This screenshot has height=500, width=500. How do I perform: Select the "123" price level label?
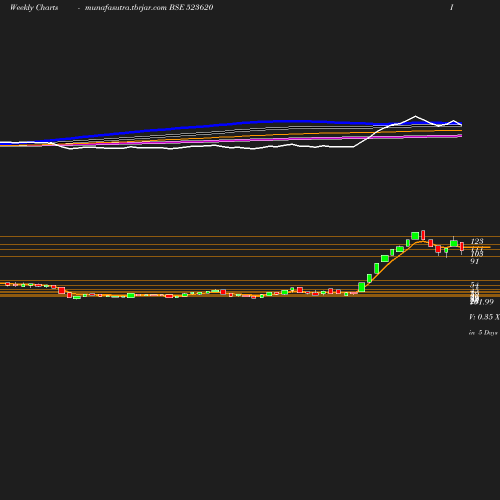point(477,241)
